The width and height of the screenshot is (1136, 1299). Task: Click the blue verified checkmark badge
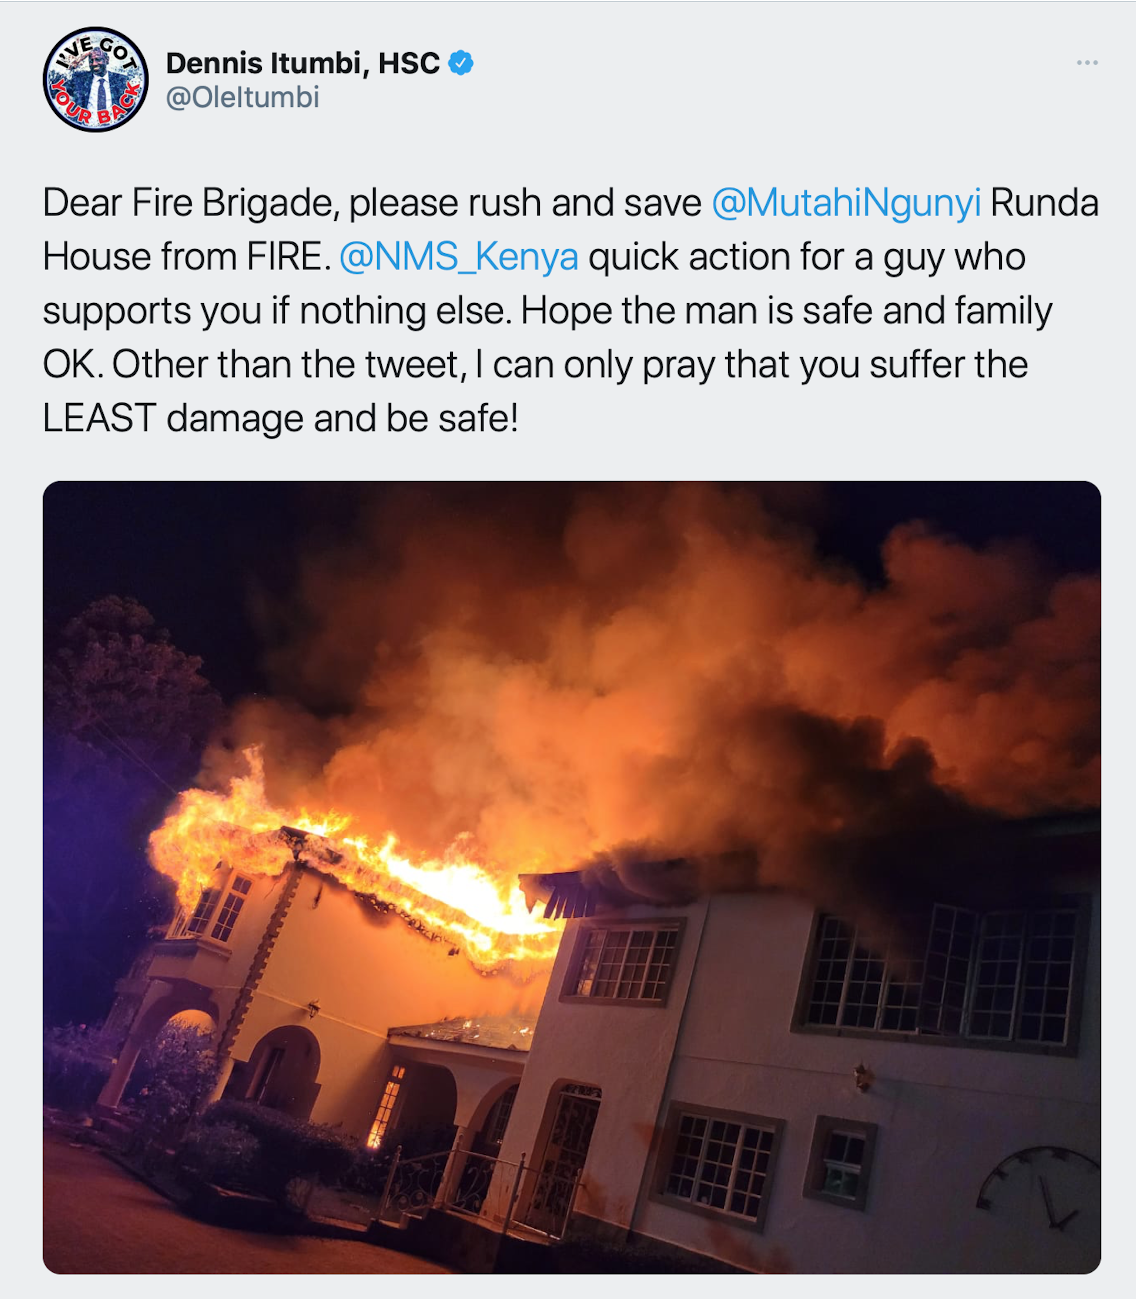pos(460,63)
